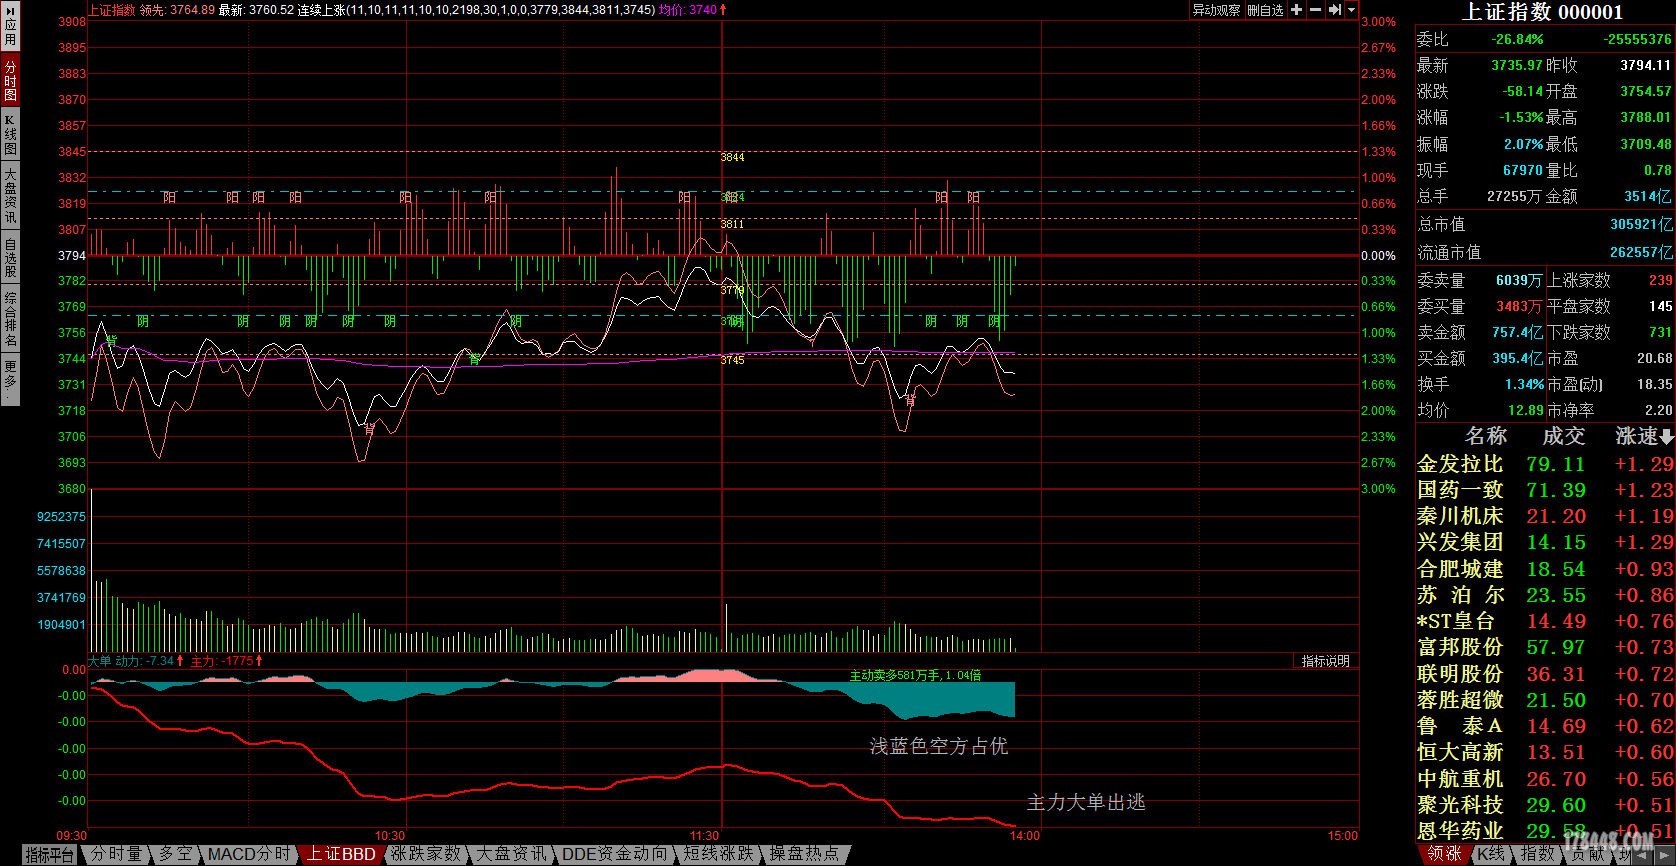
Task: Switch to the DDE资金动向 tab
Action: pos(616,855)
